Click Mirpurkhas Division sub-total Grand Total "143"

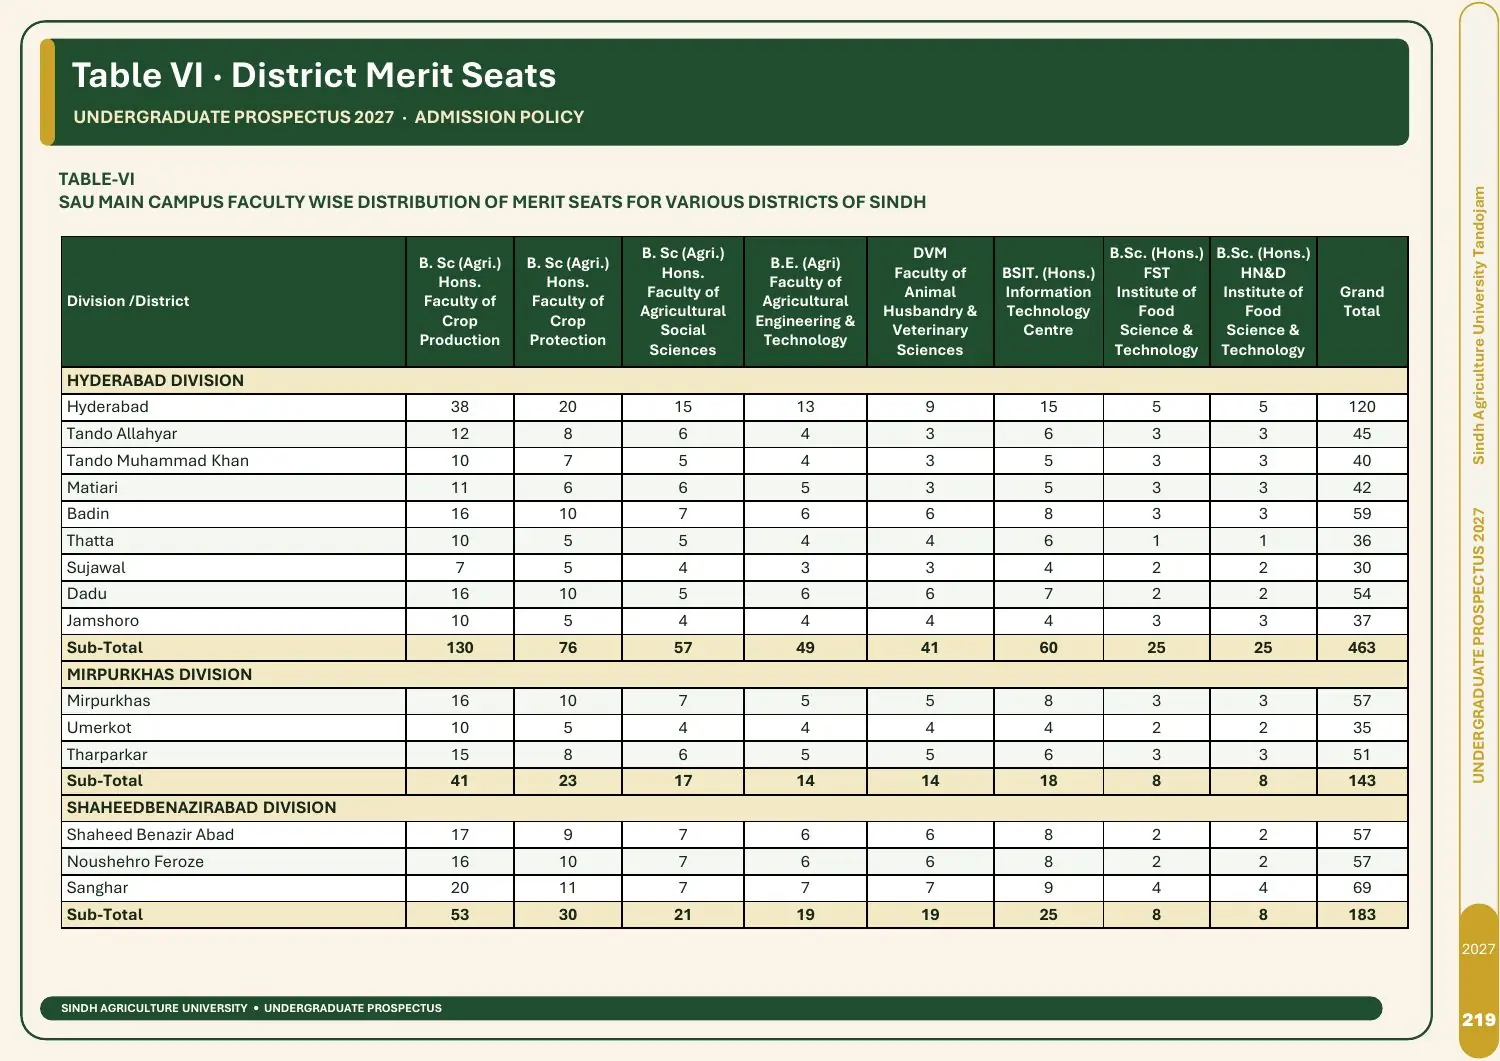click(x=1362, y=781)
